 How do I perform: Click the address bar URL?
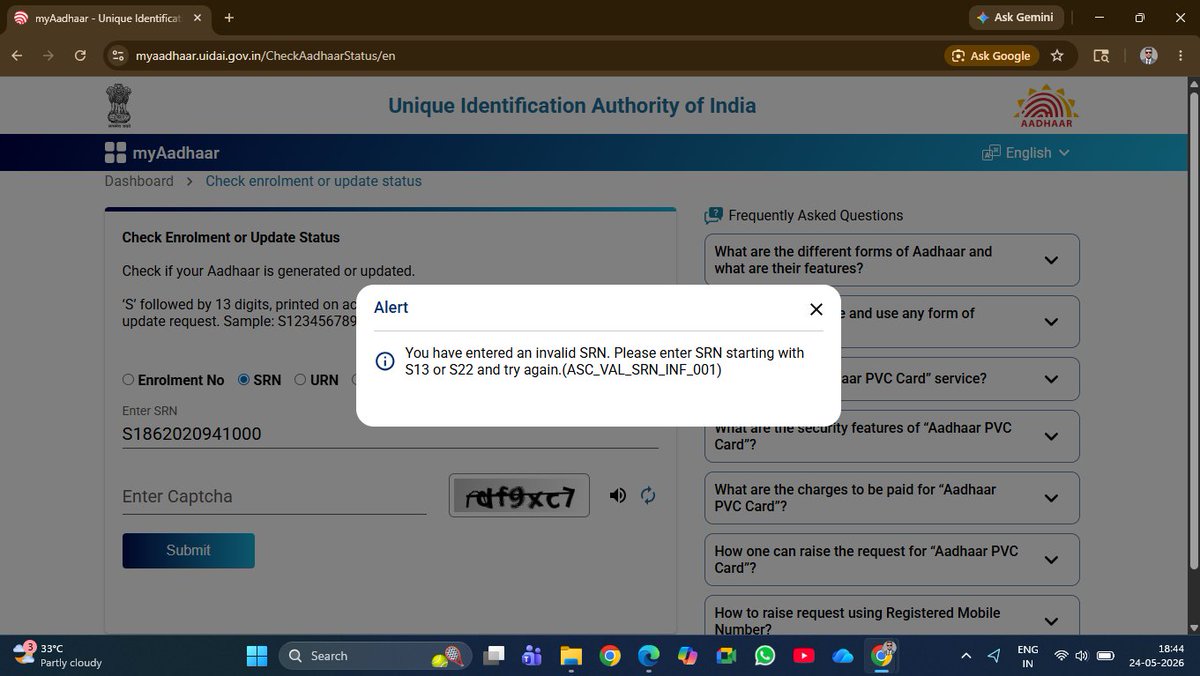pyautogui.click(x=265, y=56)
